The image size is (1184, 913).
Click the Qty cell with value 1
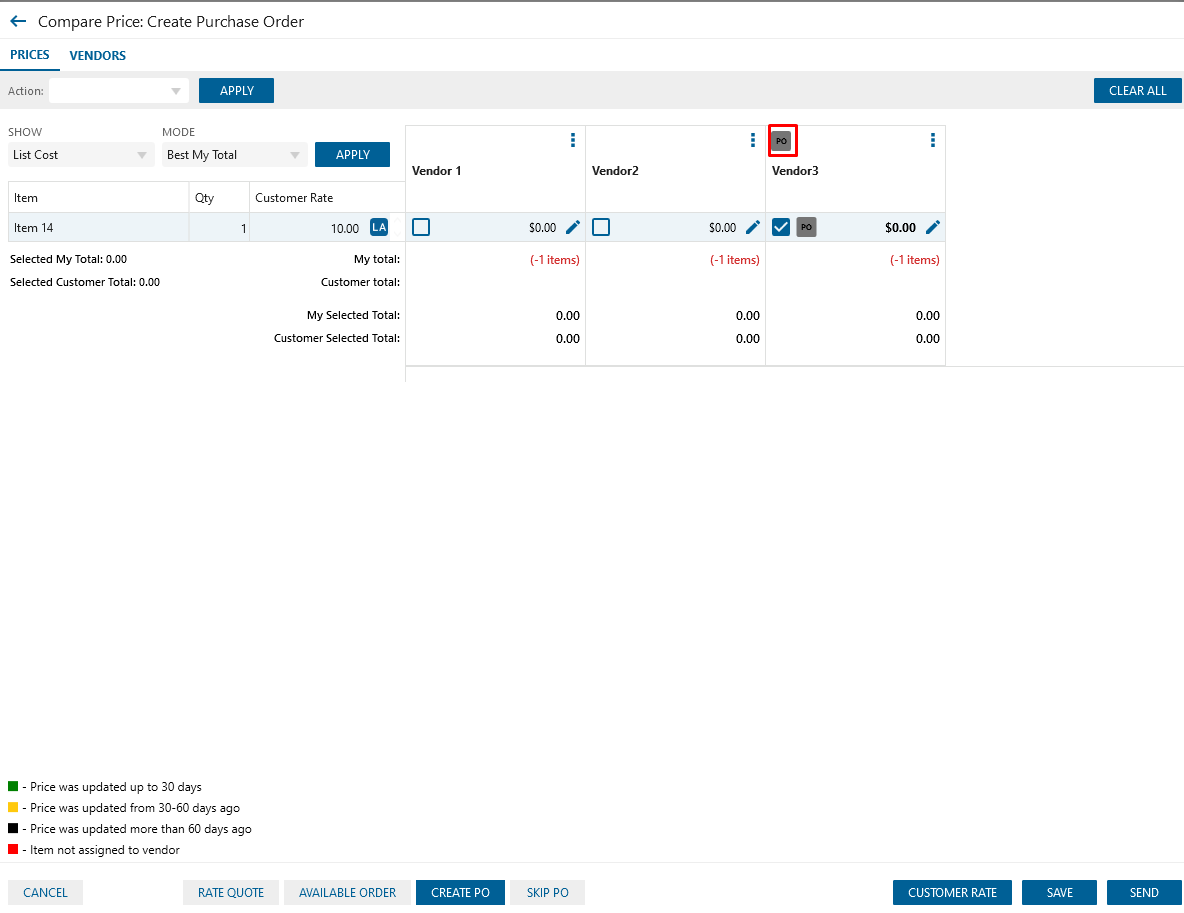(219, 227)
